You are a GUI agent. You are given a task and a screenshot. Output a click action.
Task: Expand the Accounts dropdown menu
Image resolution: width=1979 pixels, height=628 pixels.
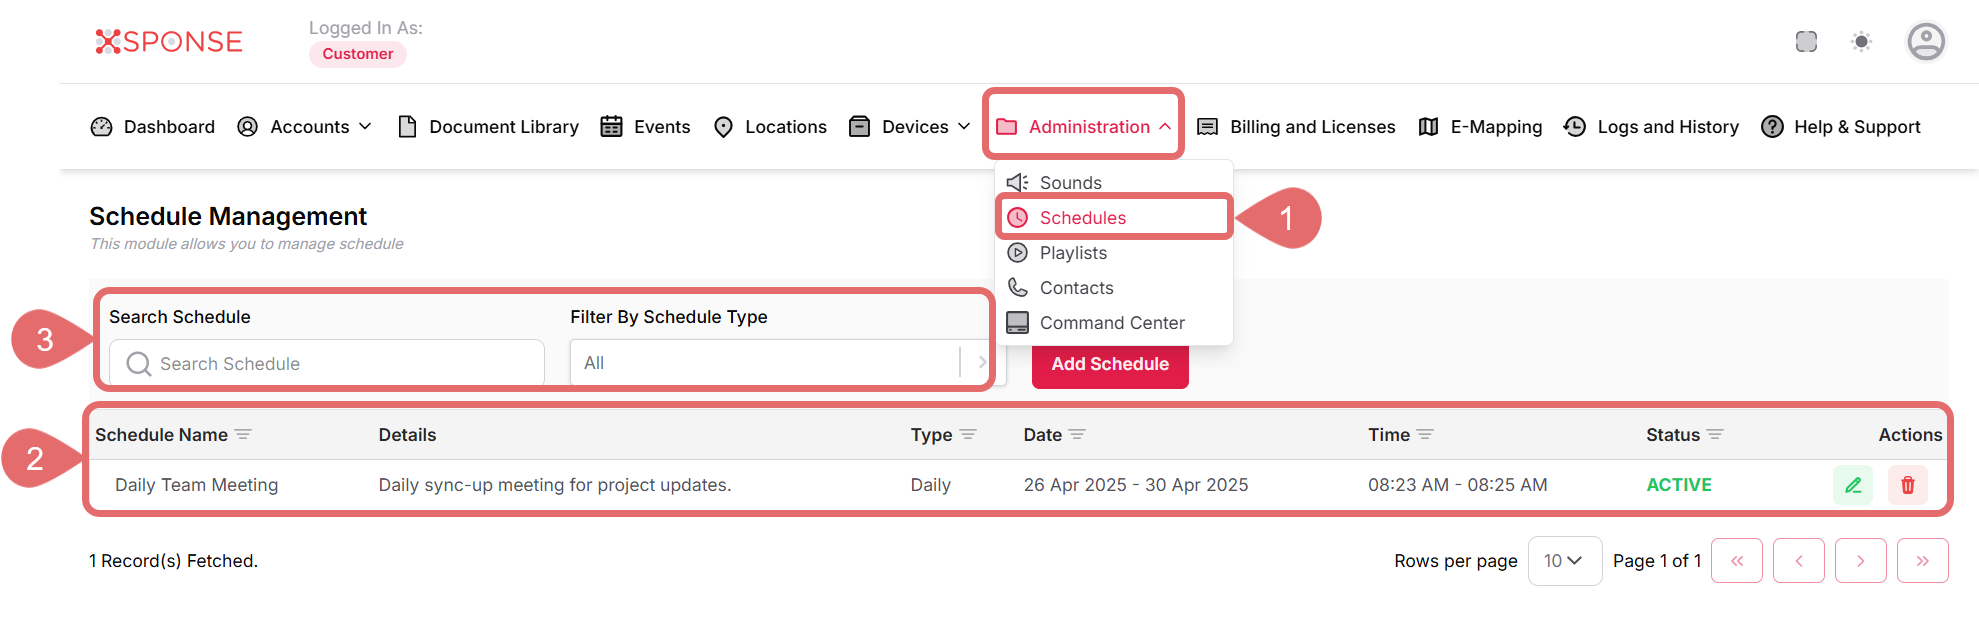pyautogui.click(x=320, y=127)
